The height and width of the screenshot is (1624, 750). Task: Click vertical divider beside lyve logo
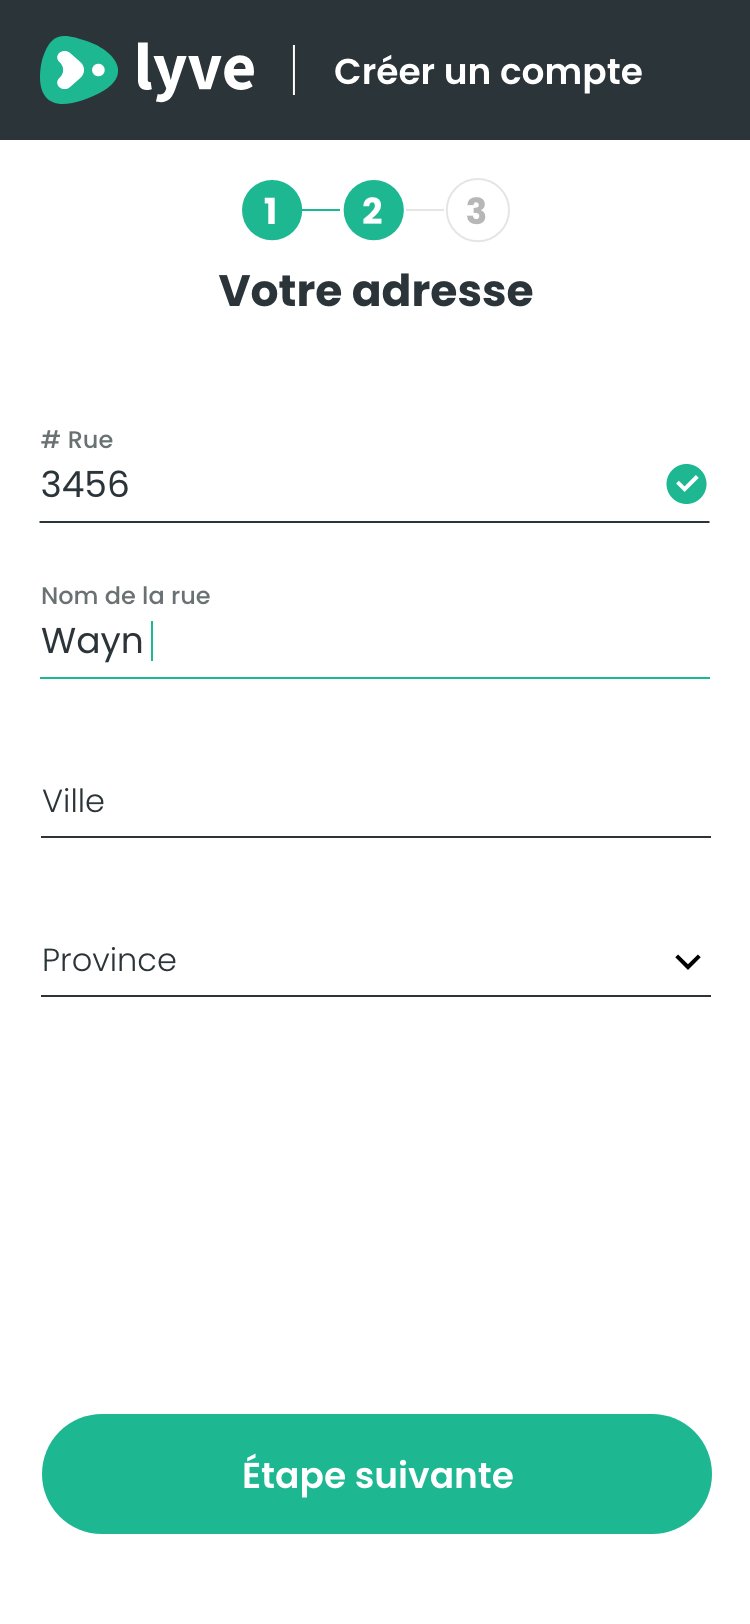[294, 70]
